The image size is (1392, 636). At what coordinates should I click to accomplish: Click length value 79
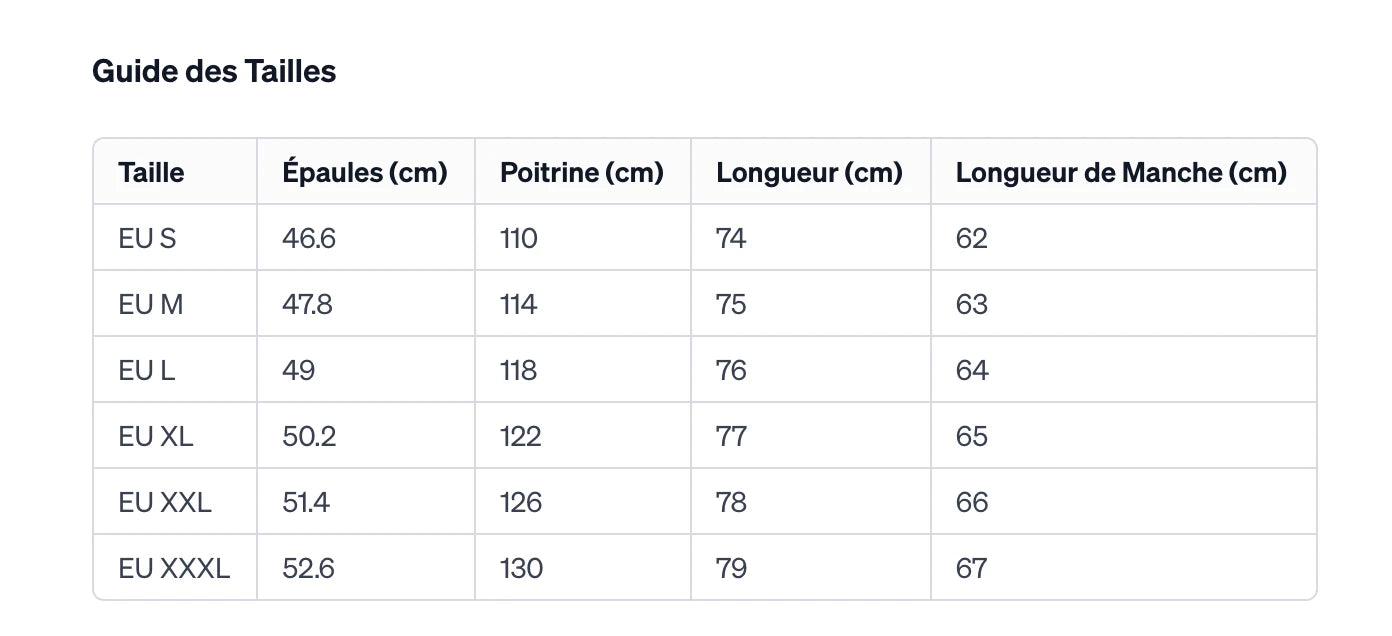(731, 568)
